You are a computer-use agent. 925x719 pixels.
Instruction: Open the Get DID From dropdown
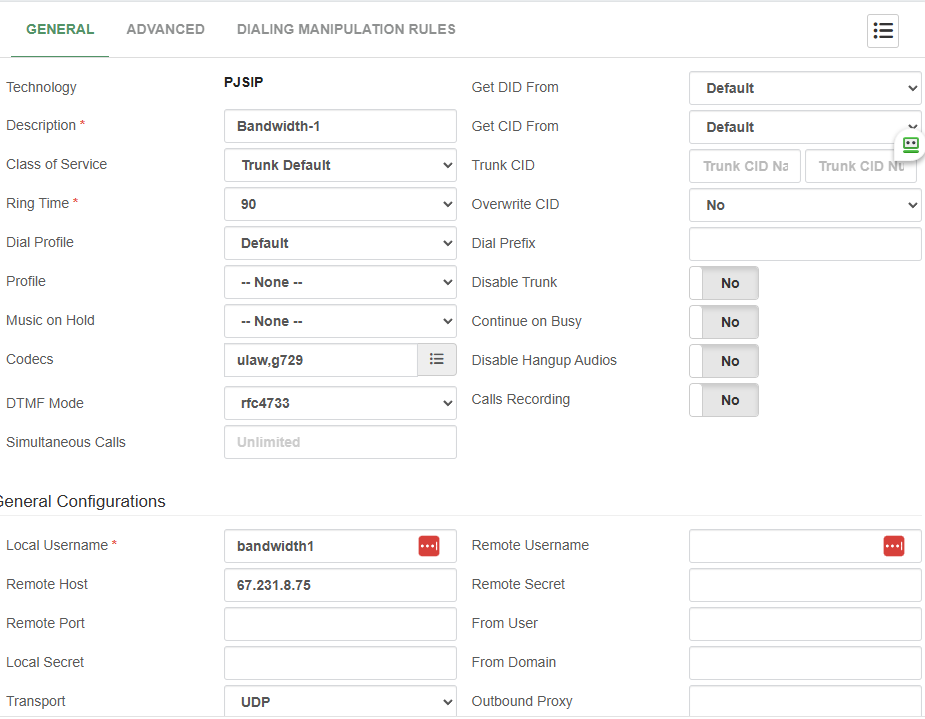tap(805, 88)
